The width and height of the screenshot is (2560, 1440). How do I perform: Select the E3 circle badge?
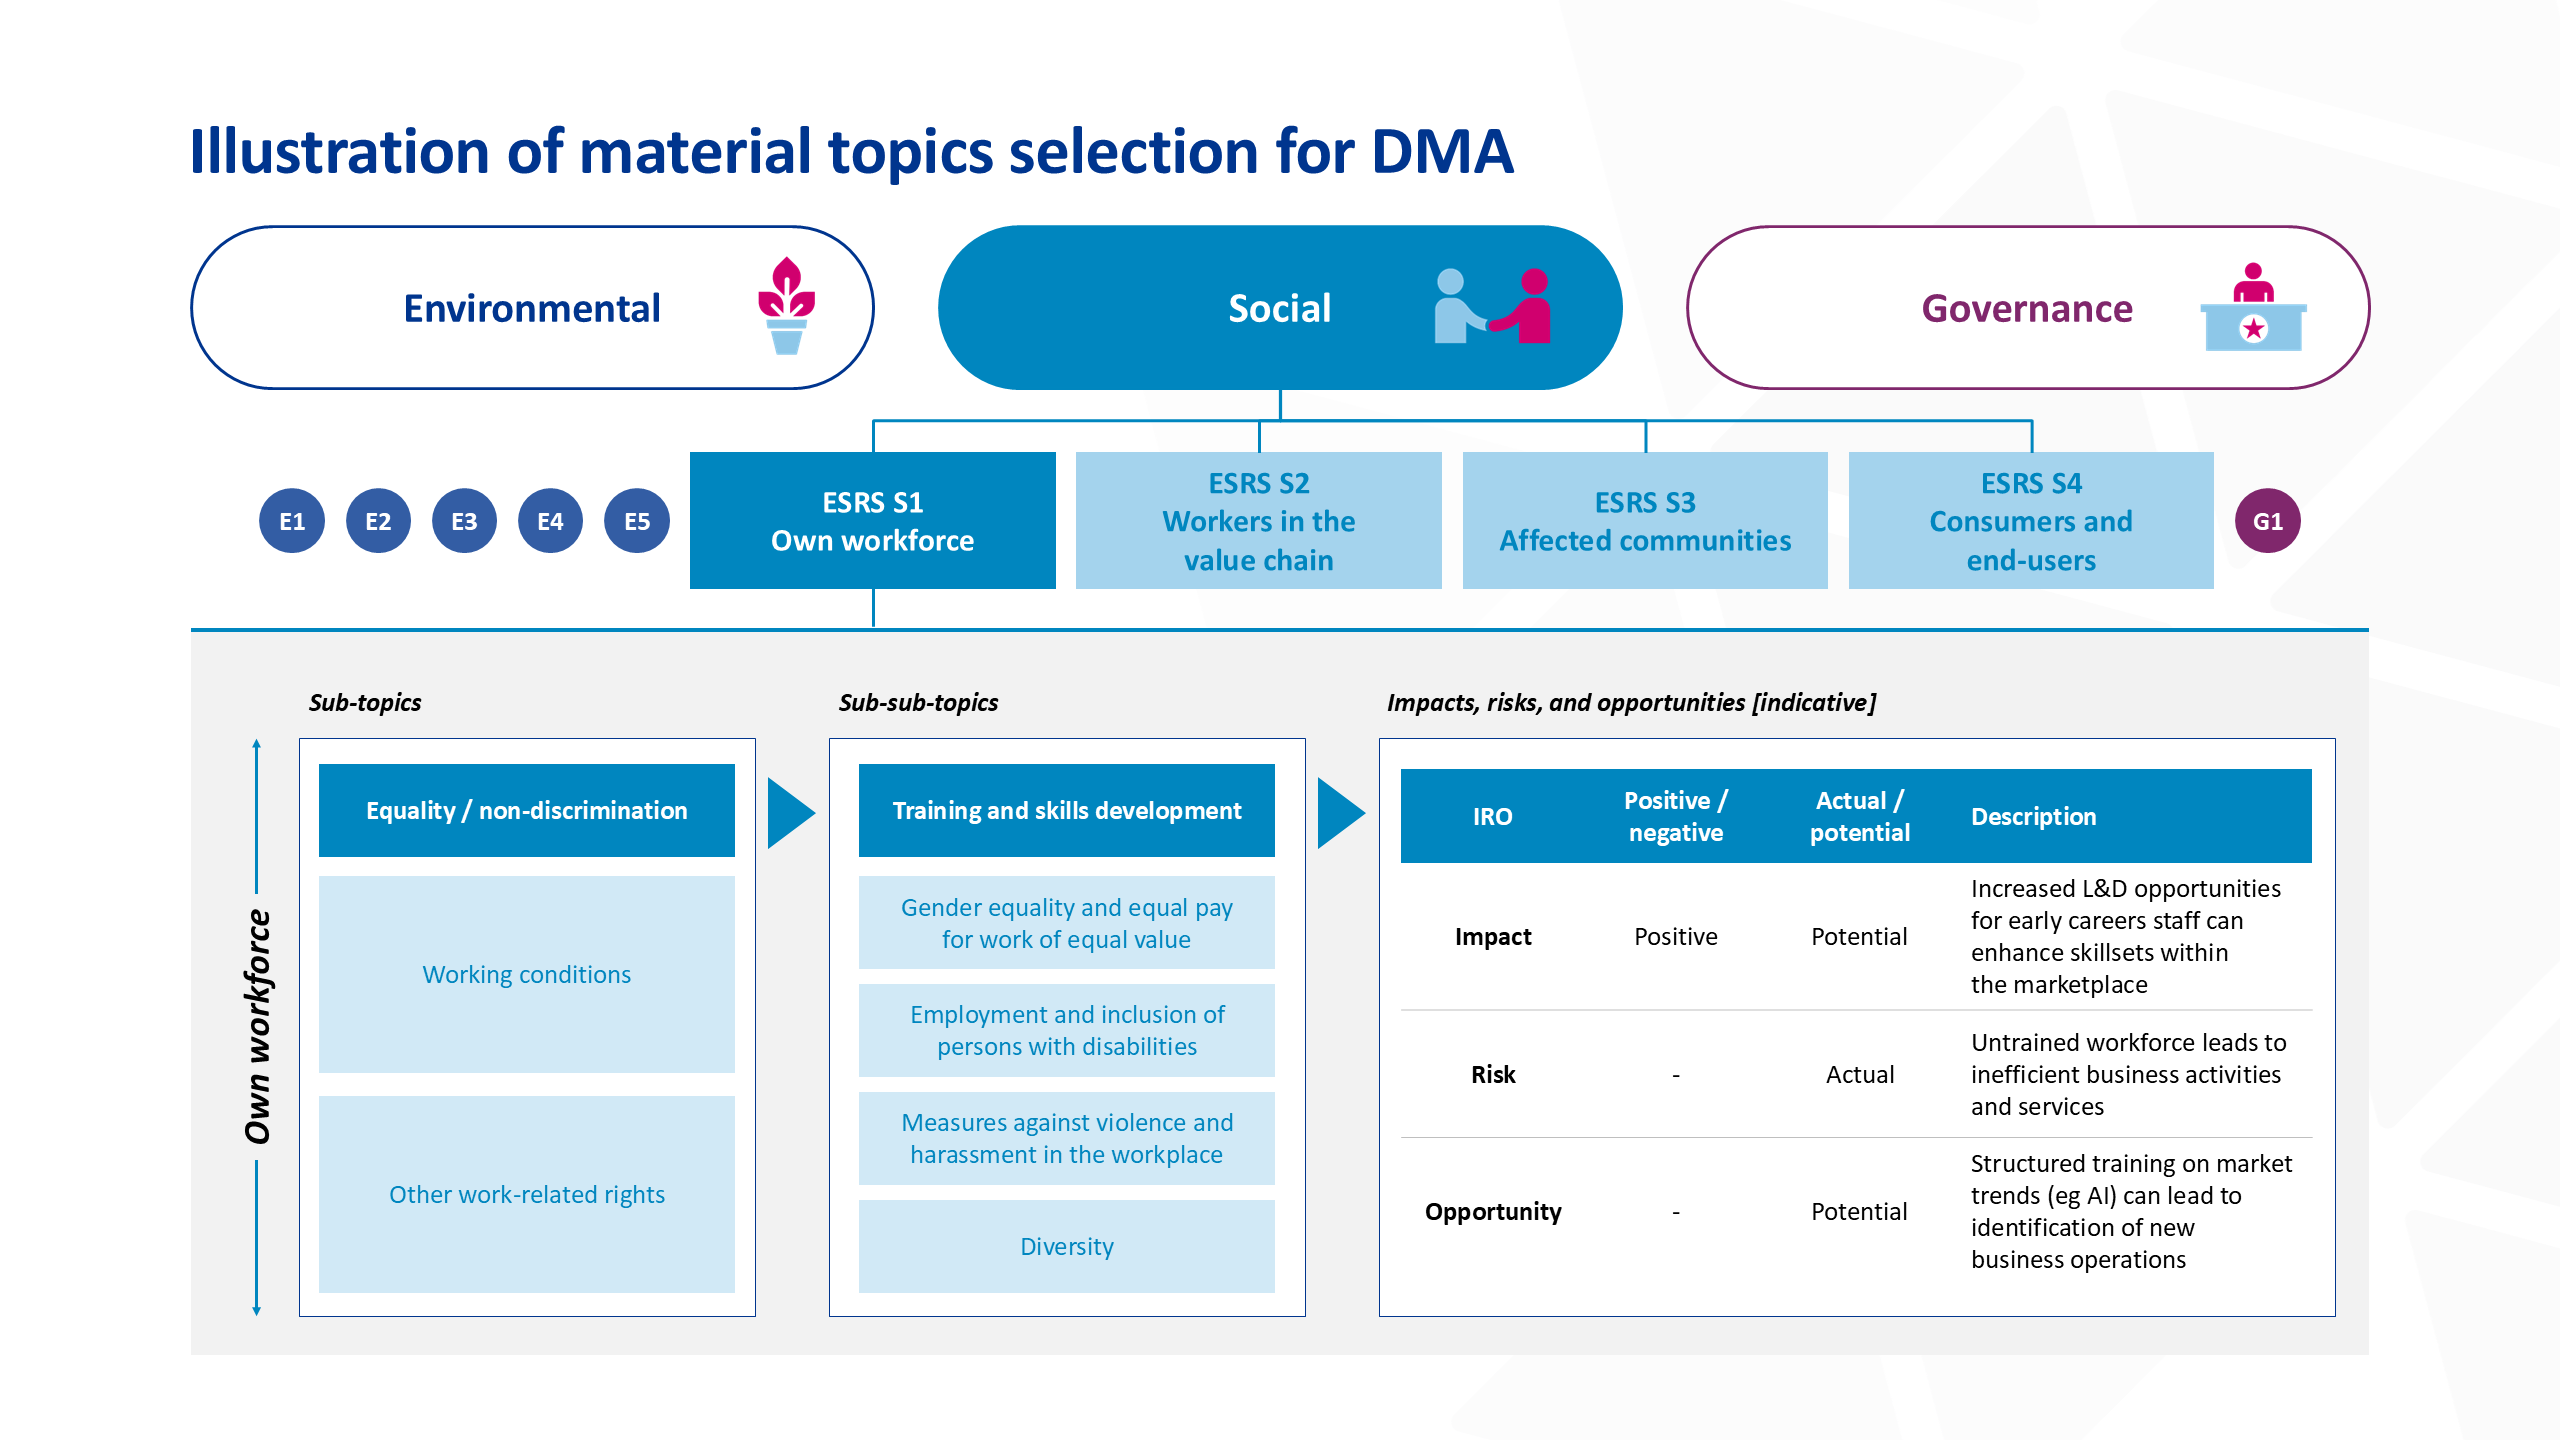[464, 521]
